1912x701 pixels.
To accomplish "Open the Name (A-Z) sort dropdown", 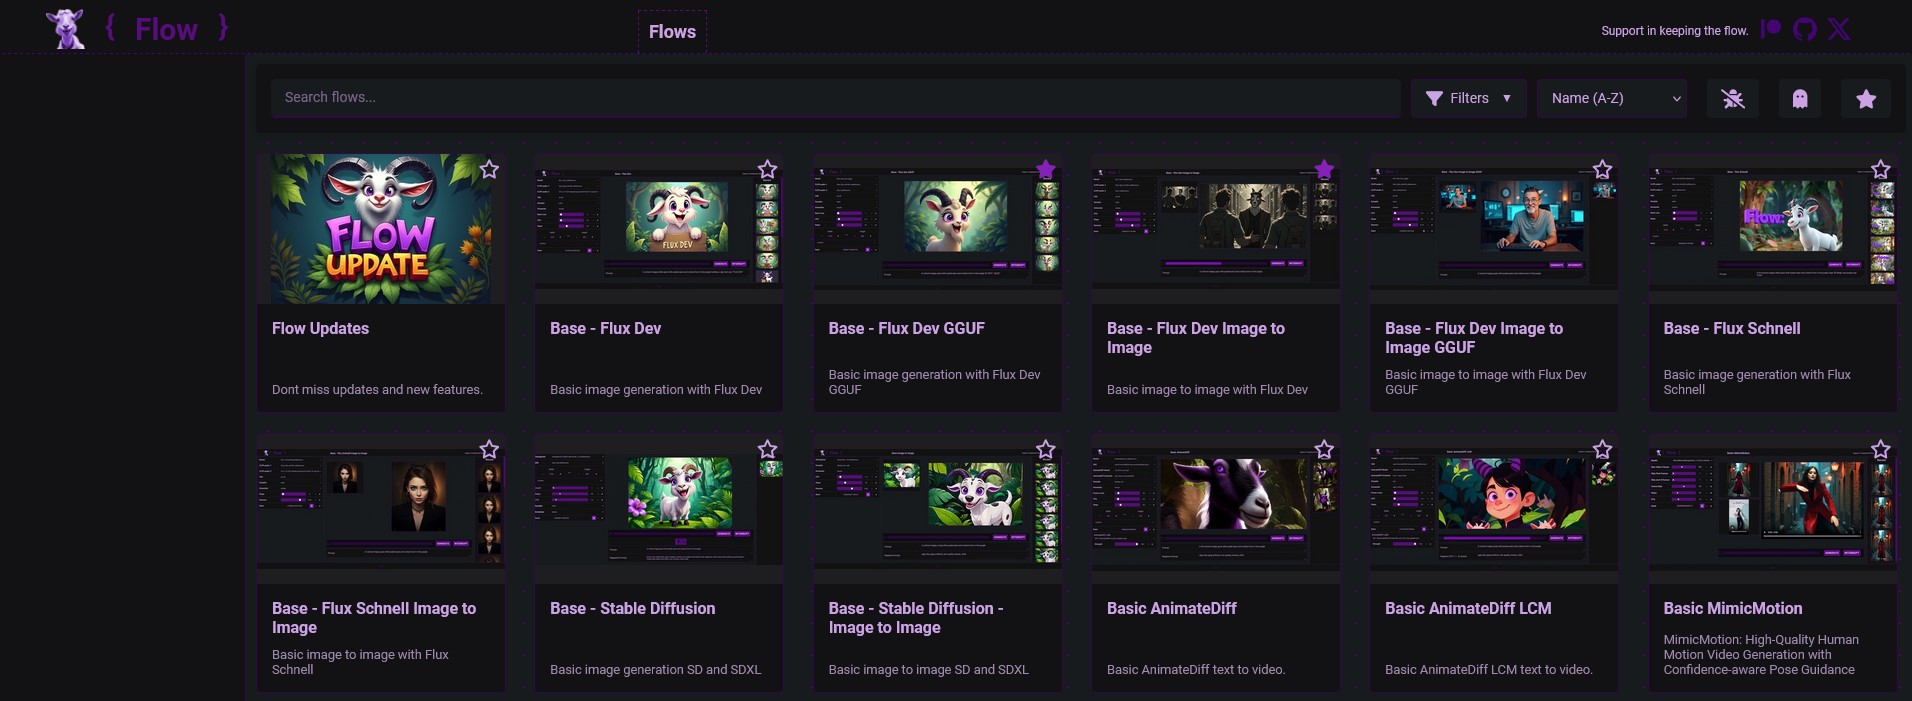I will coord(1612,98).
